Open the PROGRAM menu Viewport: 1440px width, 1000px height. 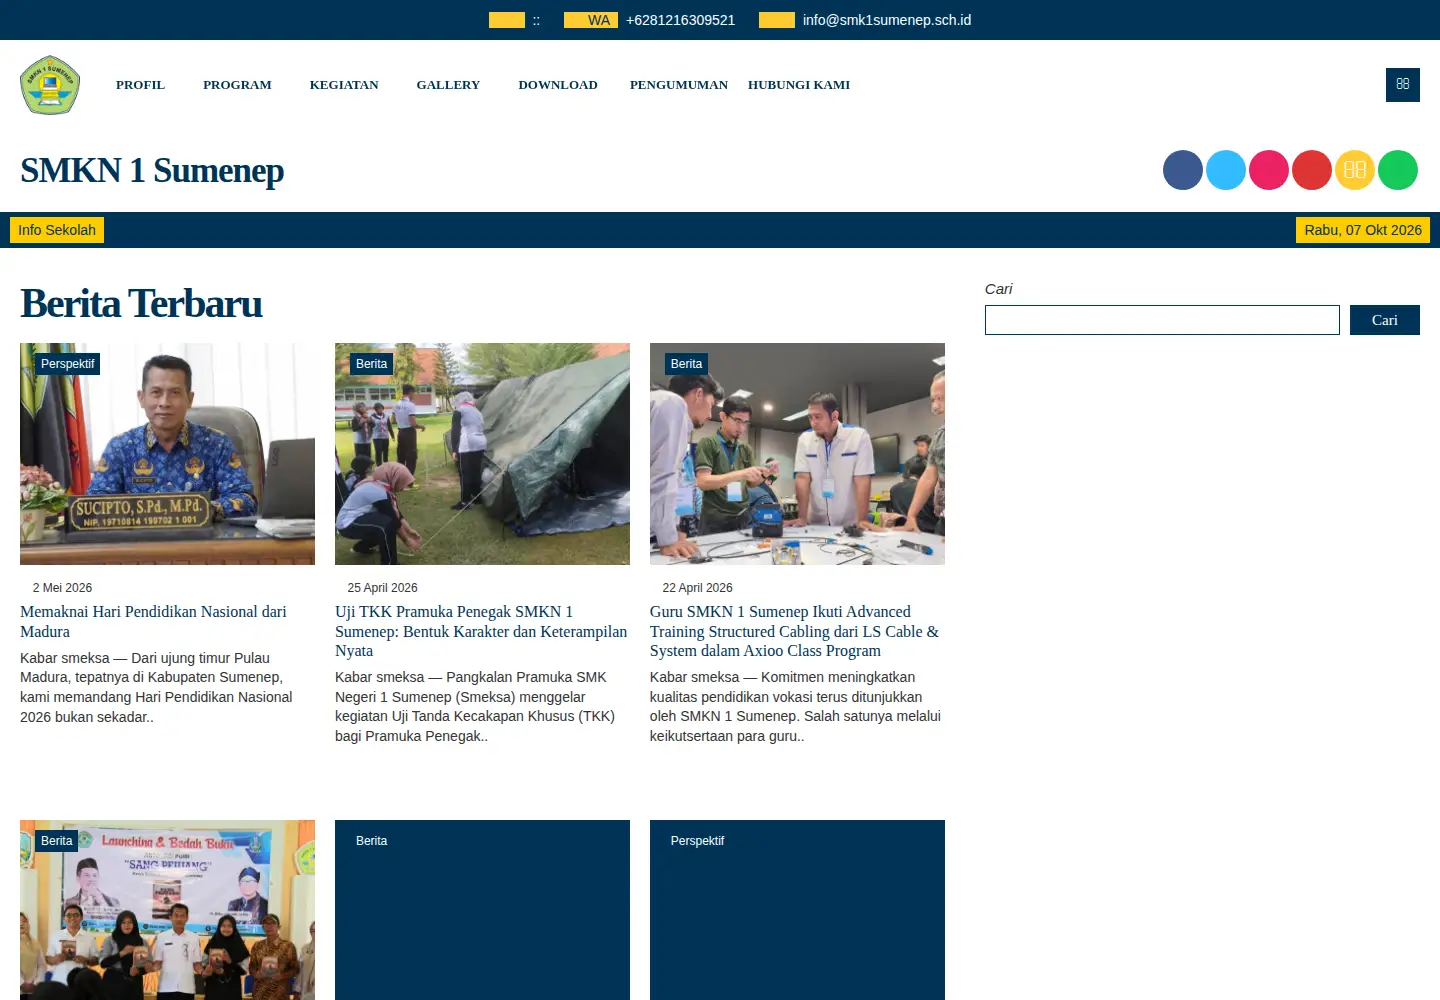[x=237, y=85]
